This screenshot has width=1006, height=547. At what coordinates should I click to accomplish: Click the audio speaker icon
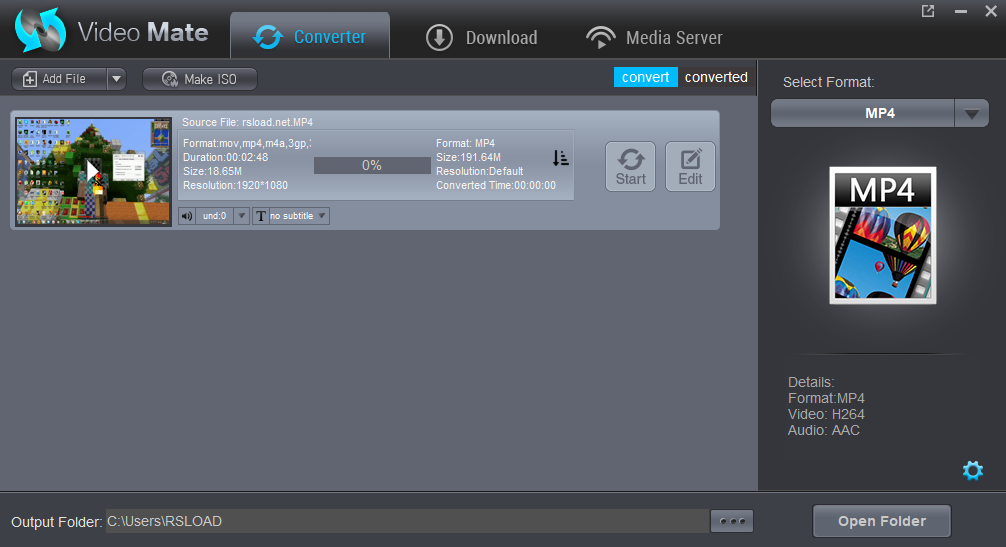[187, 216]
